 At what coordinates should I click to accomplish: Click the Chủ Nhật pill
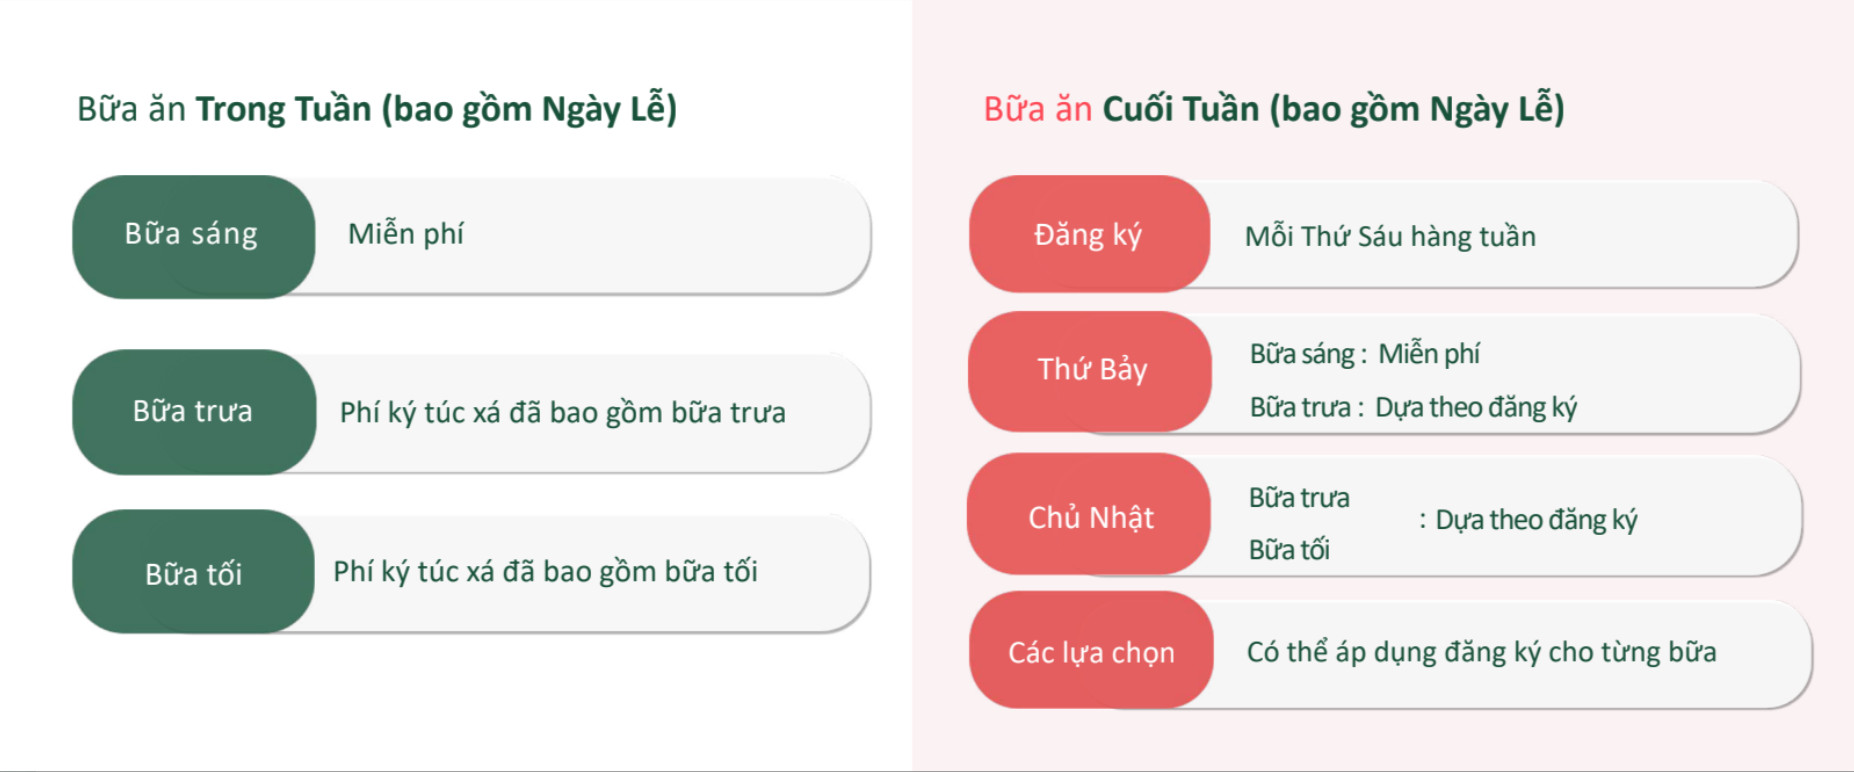coord(1090,517)
